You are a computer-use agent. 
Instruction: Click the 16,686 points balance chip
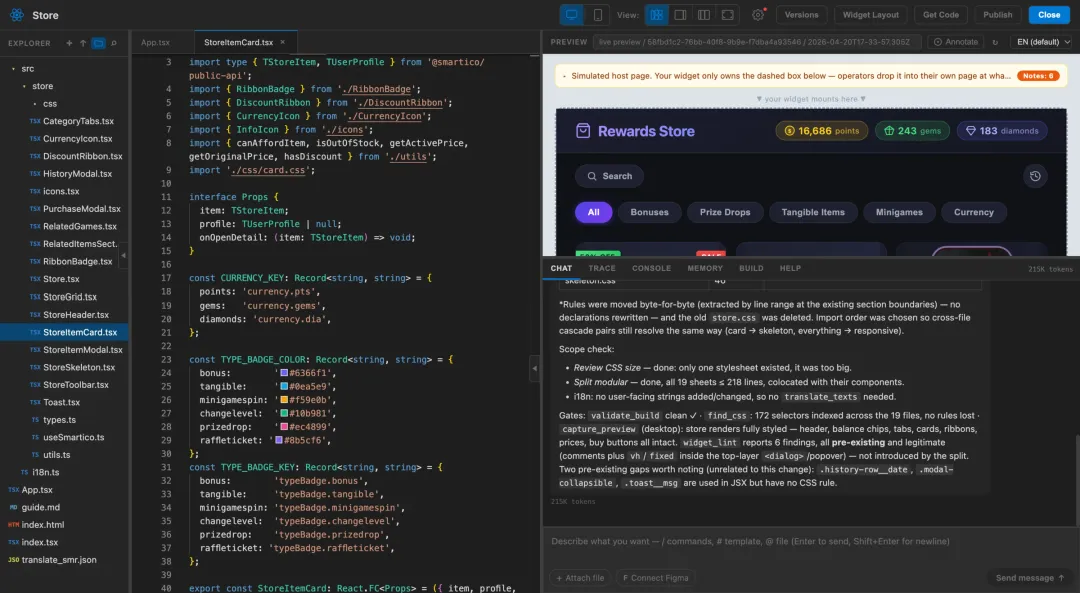(822, 131)
